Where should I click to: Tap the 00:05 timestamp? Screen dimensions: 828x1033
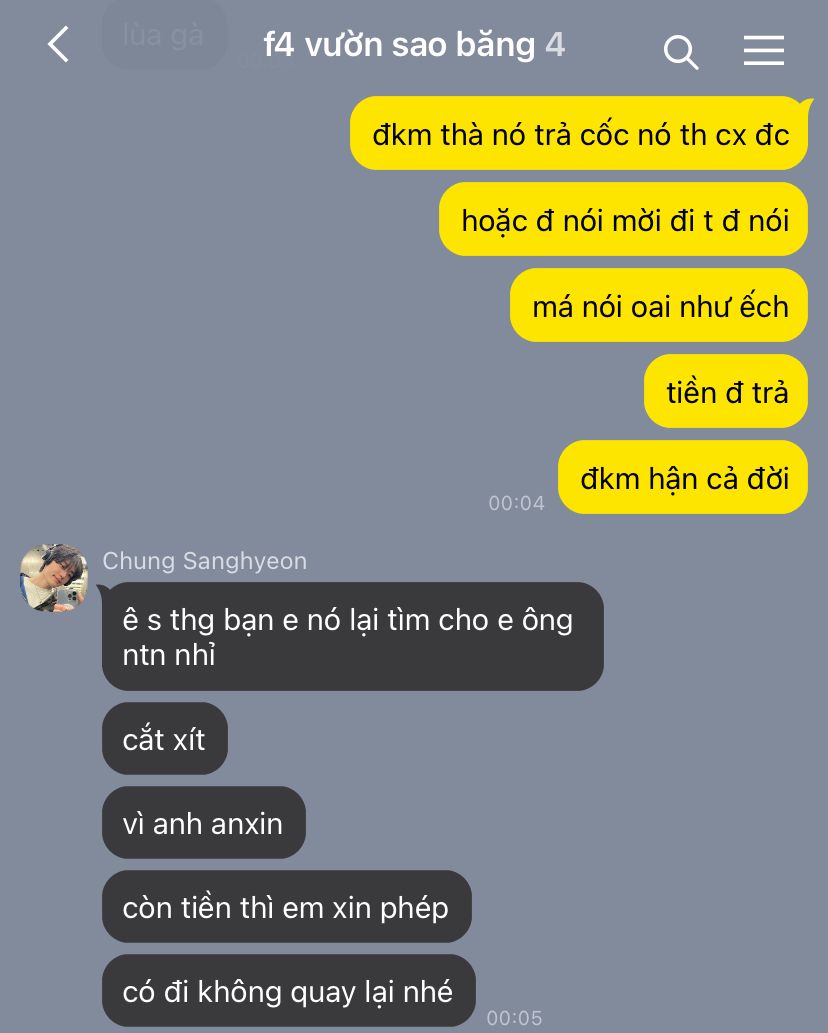pos(514,1018)
